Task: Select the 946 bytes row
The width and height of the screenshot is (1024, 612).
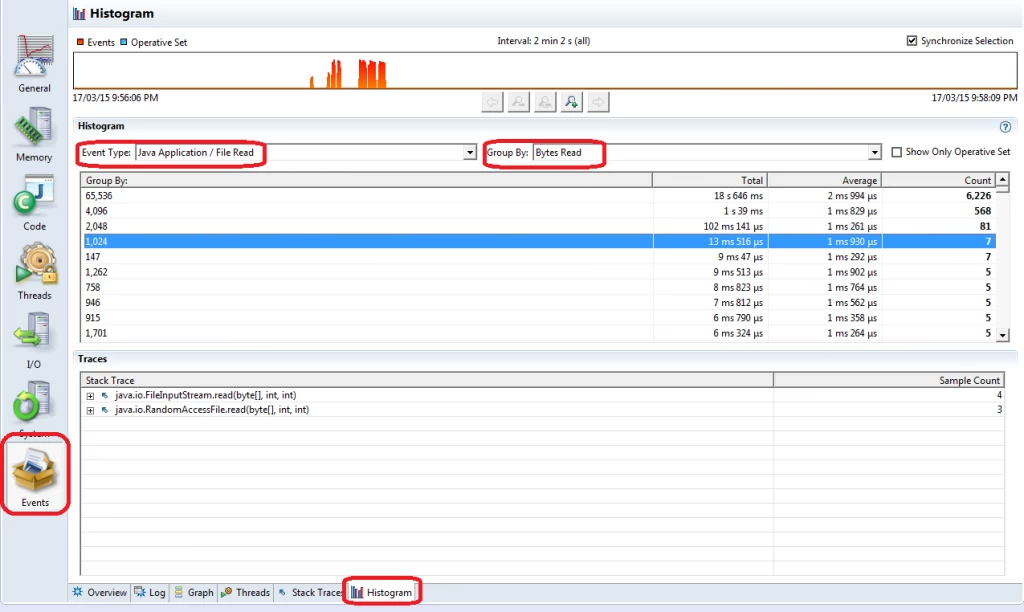Action: point(539,302)
